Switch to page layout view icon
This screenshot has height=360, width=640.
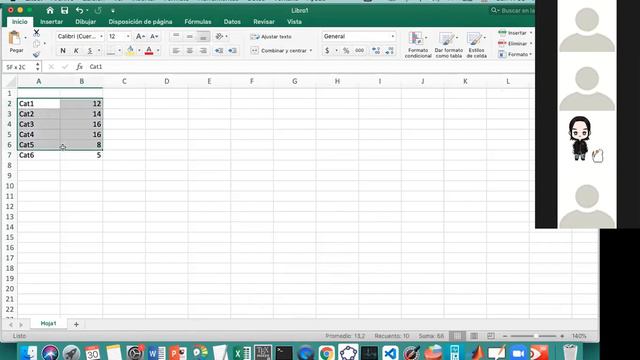(x=474, y=336)
